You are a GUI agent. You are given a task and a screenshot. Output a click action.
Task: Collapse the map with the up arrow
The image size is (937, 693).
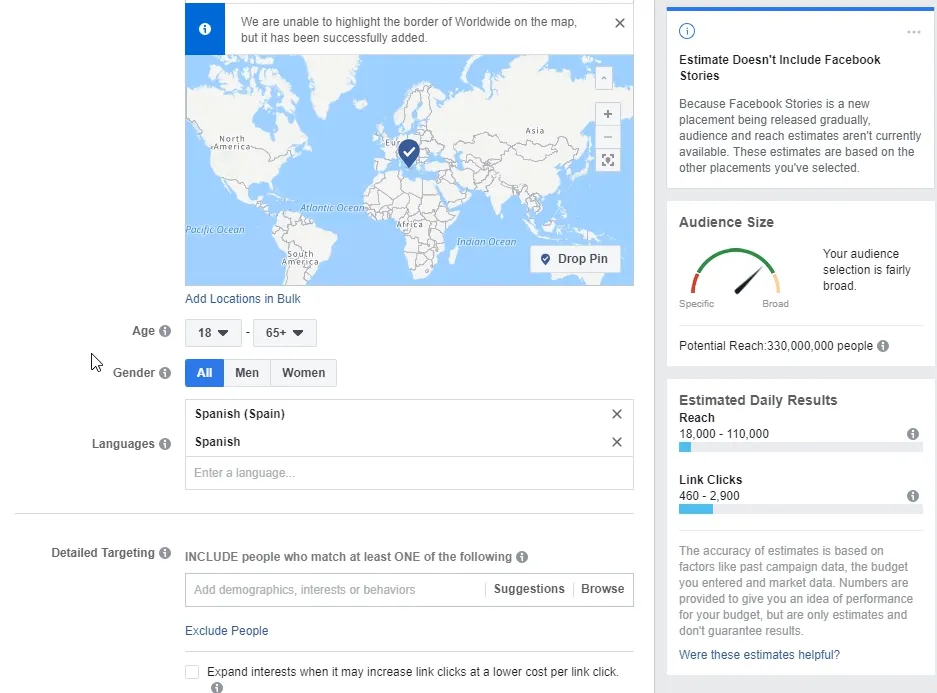[x=604, y=78]
